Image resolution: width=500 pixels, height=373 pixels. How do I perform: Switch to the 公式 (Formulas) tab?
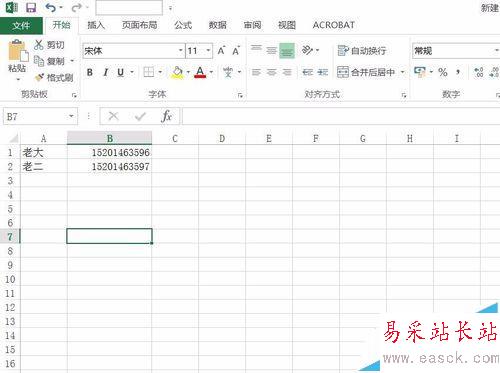click(x=183, y=25)
